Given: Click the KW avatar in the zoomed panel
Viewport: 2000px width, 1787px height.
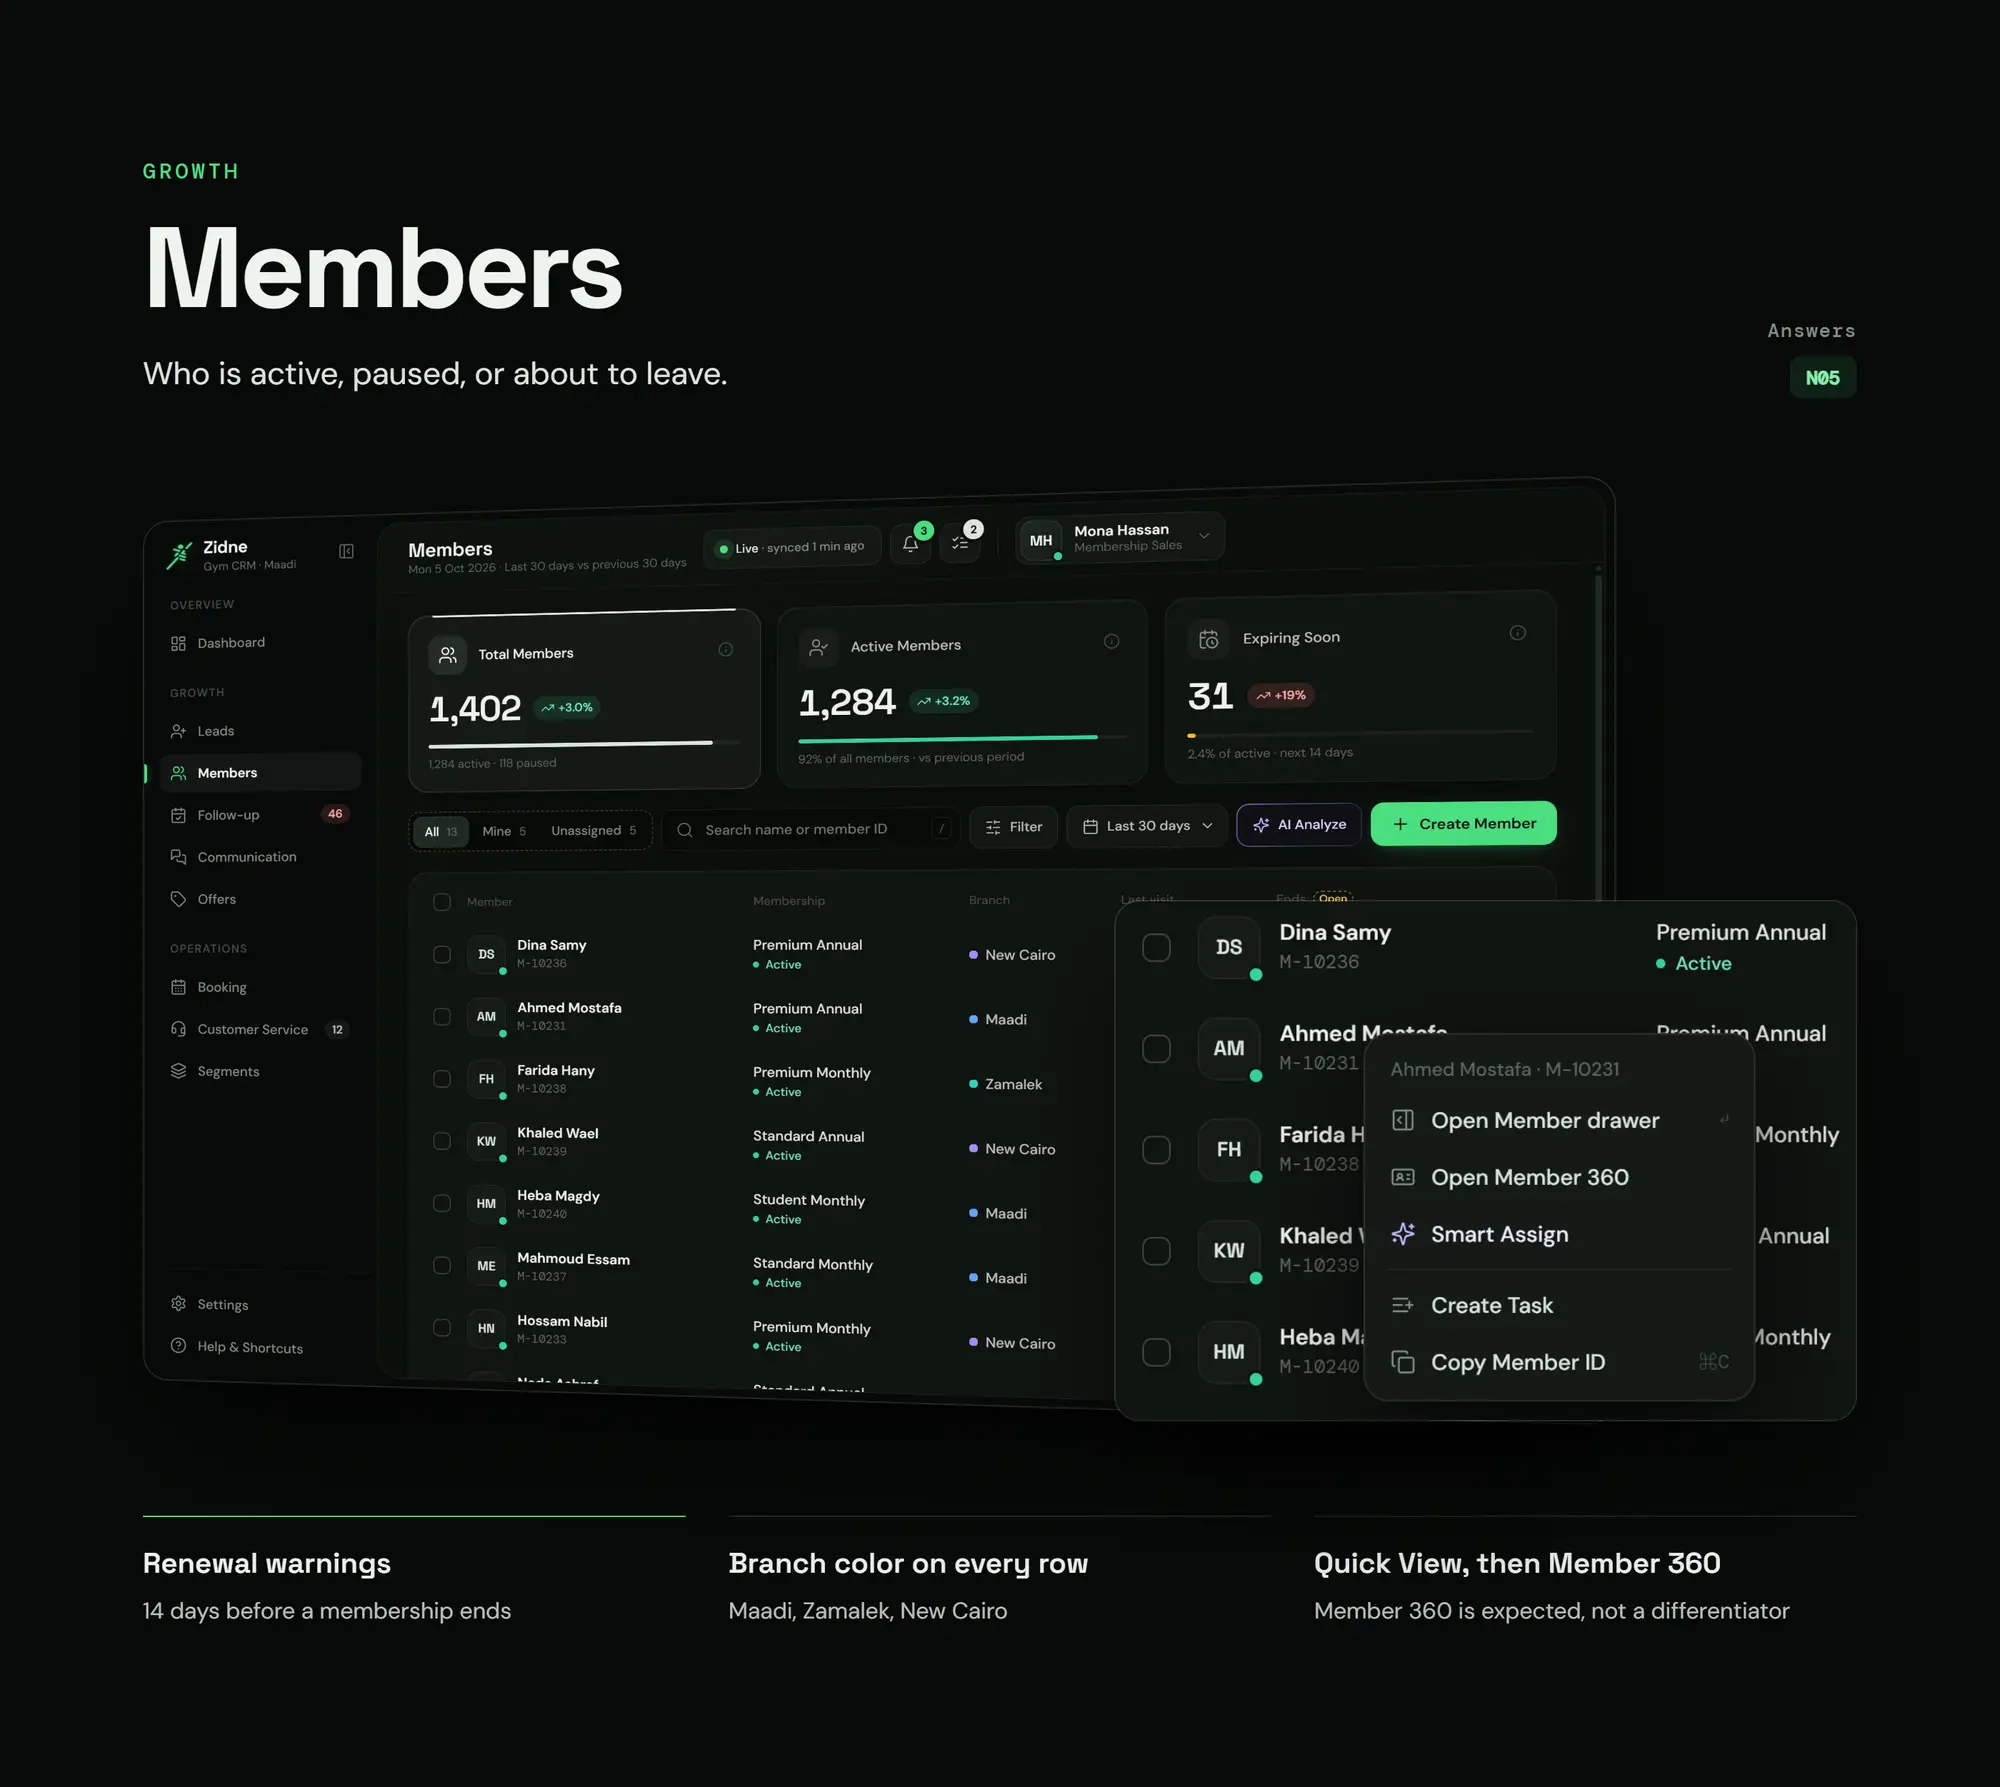Looking at the screenshot, I should pyautogui.click(x=1229, y=1250).
